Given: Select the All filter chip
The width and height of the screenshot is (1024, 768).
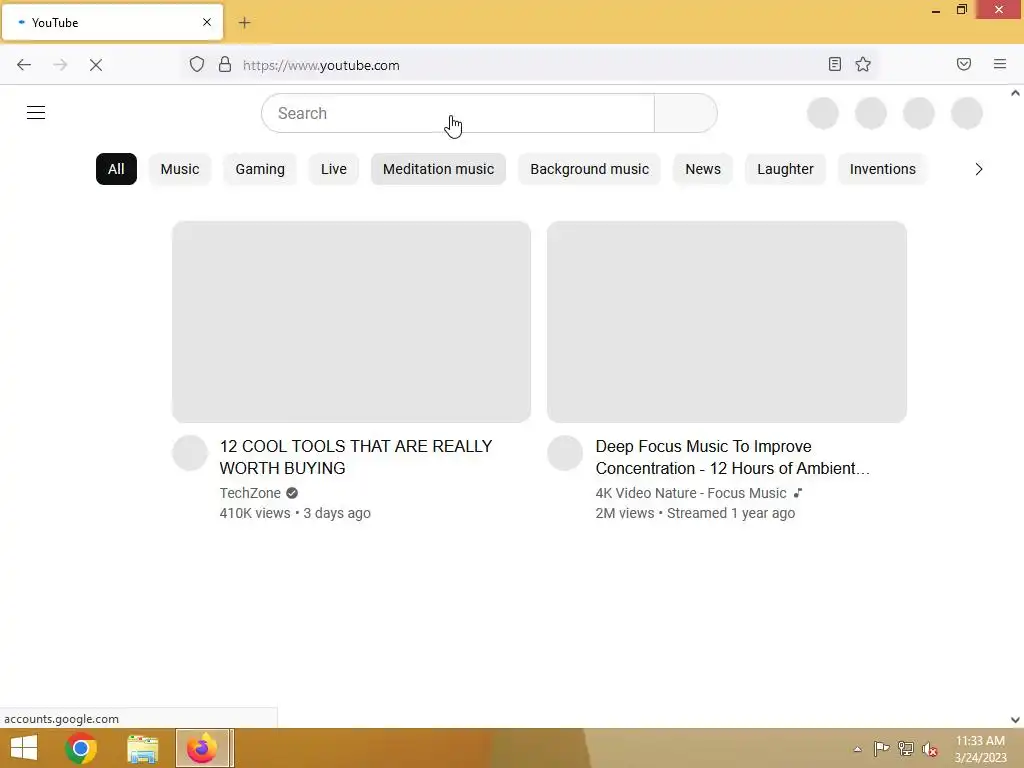Looking at the screenshot, I should (x=116, y=169).
